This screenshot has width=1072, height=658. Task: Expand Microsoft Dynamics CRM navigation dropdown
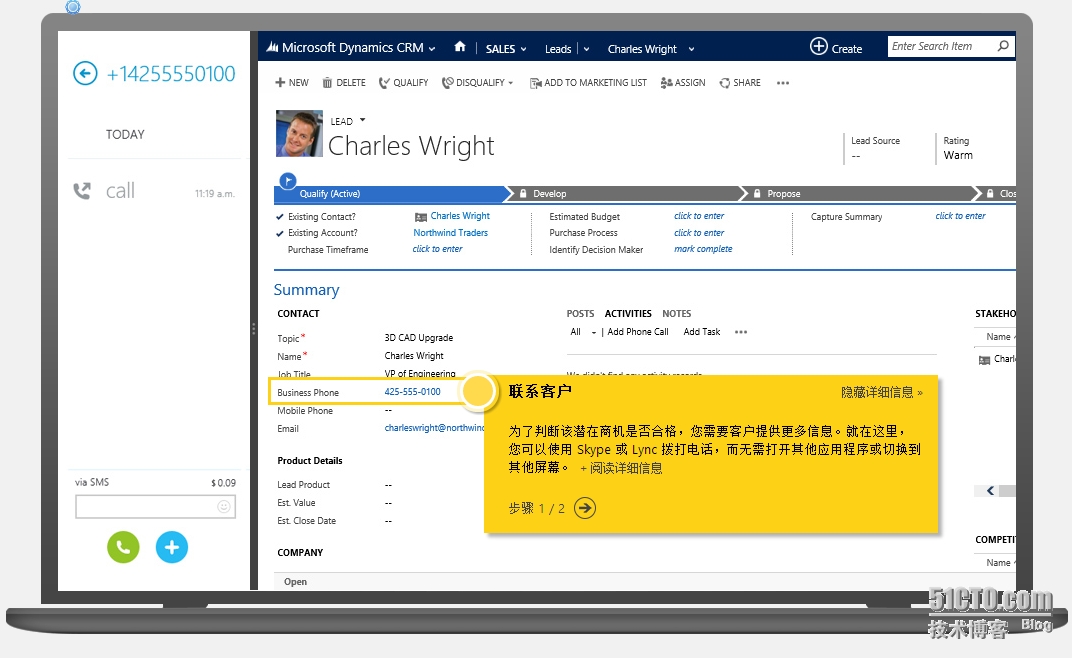click(x=432, y=49)
